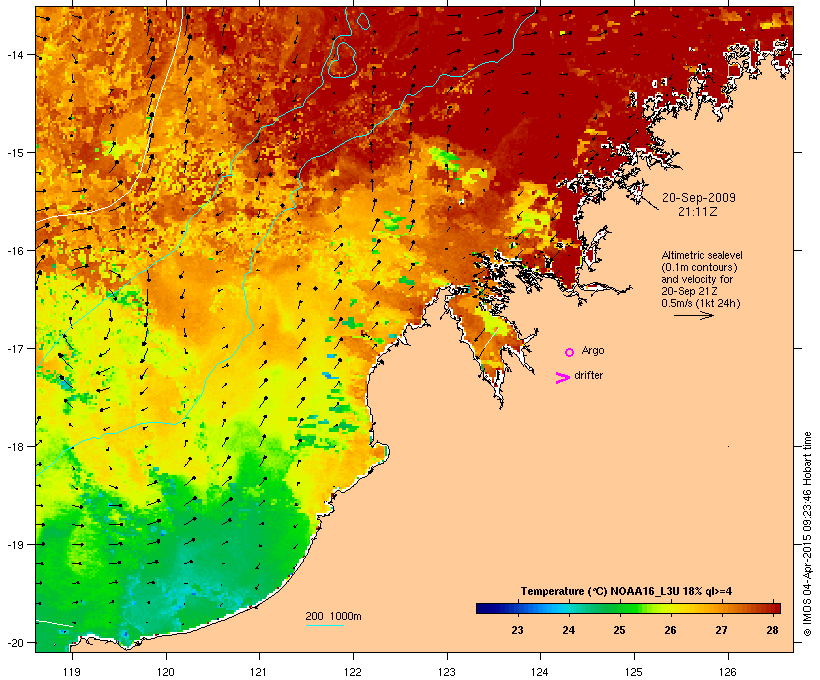Click the -14 latitude axis label
This screenshot has width=820, height=680.
15,55
